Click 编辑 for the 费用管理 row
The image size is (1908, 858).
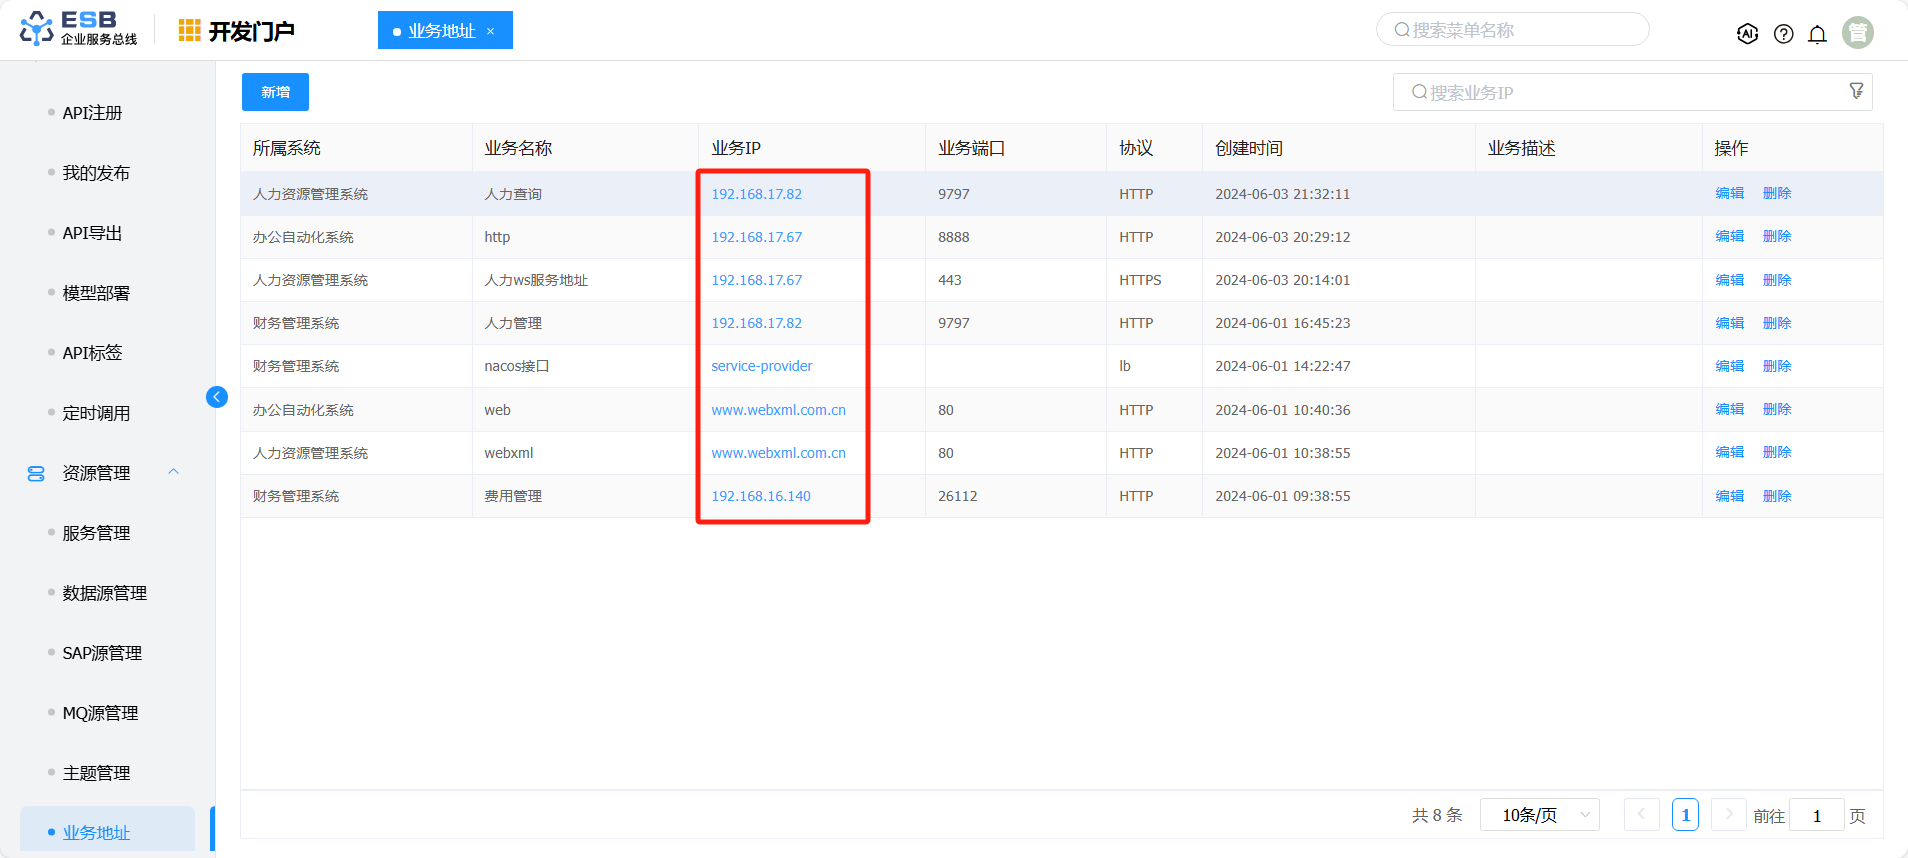pyautogui.click(x=1729, y=496)
